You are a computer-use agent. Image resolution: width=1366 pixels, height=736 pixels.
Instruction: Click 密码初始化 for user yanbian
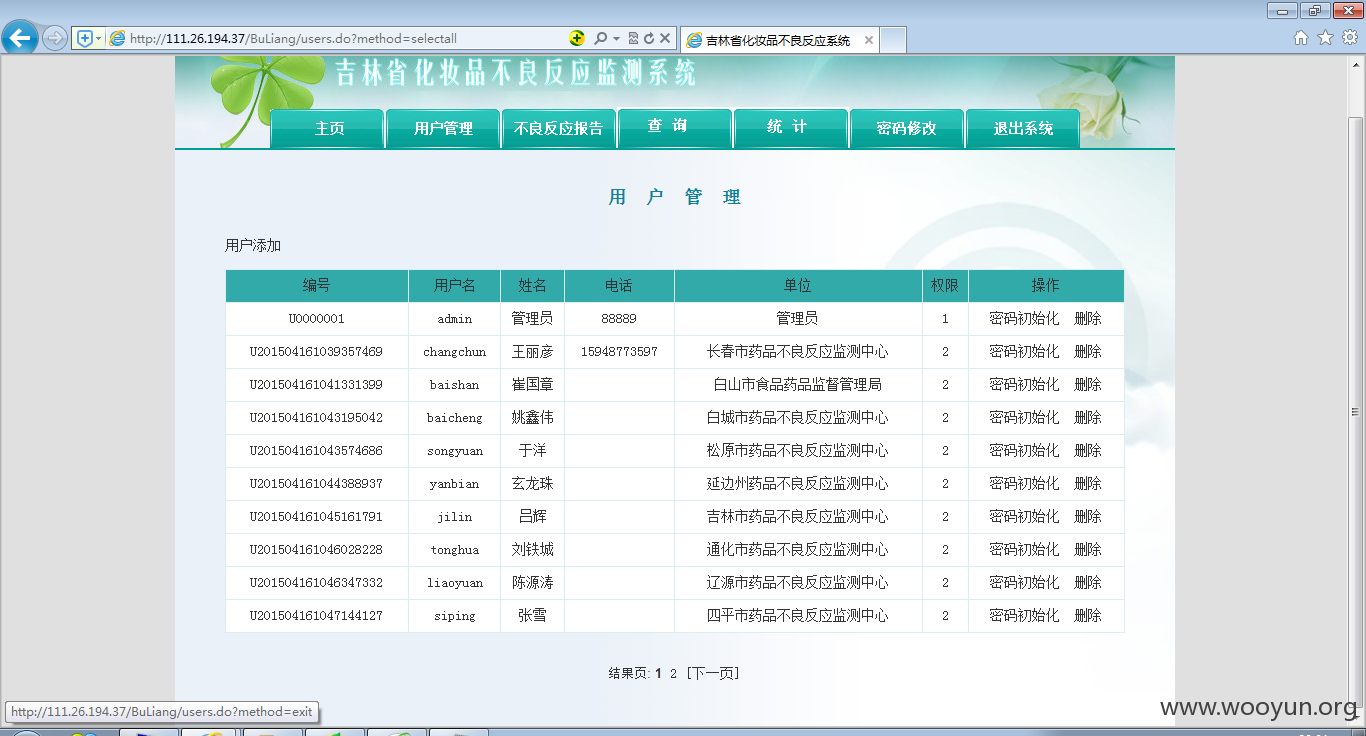click(x=1024, y=484)
